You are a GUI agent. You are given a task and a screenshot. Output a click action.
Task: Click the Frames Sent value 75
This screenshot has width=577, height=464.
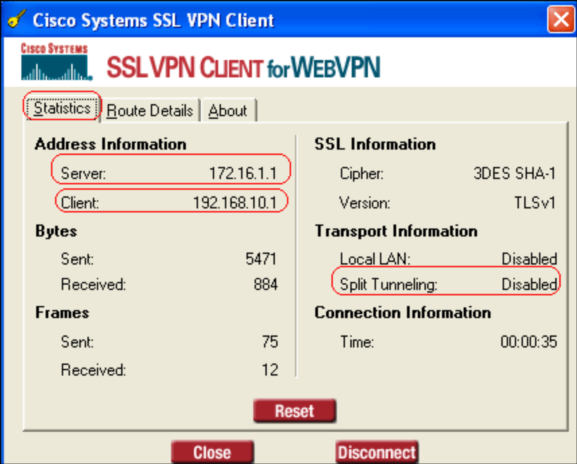click(270, 342)
